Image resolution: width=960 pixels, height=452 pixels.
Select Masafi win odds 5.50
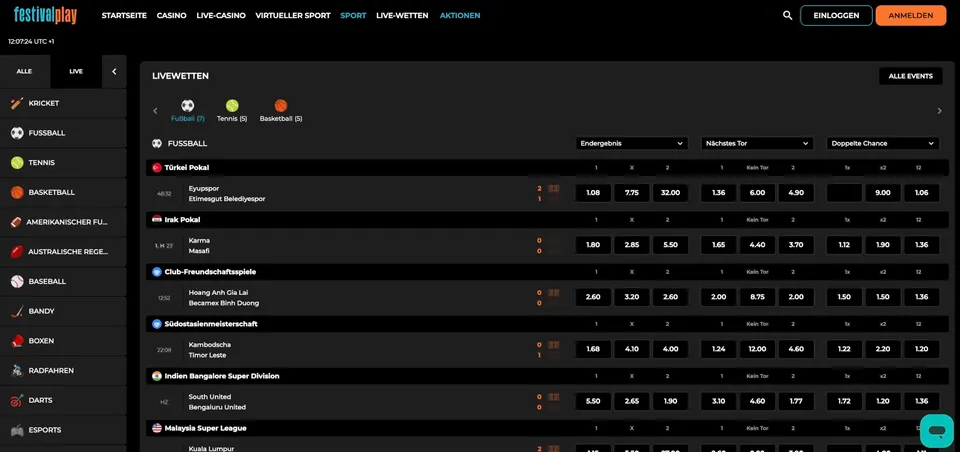[670, 245]
